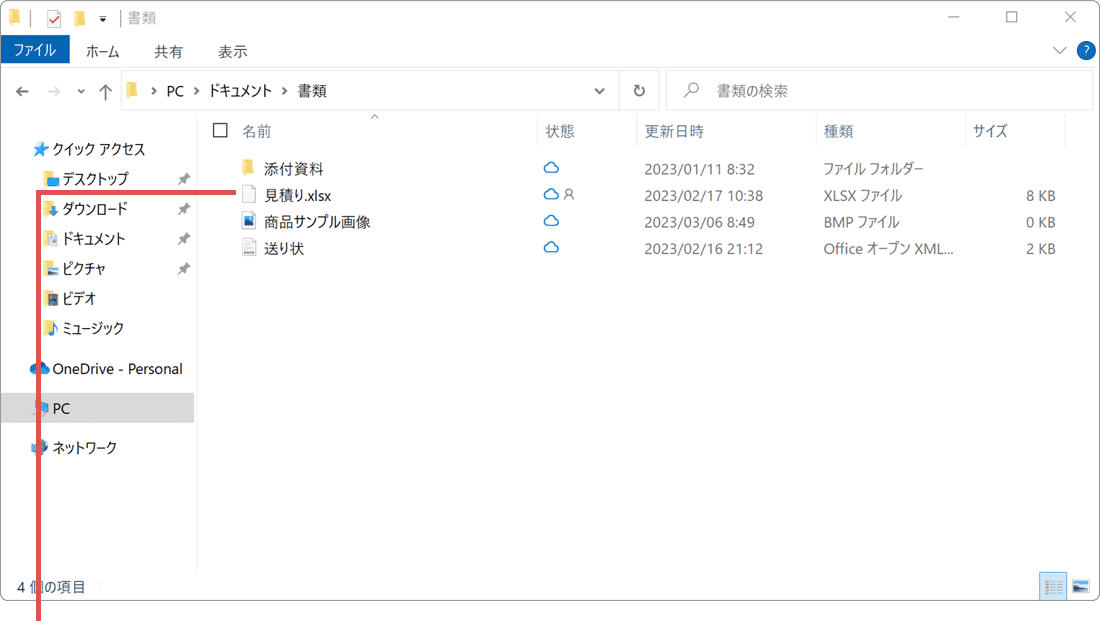This screenshot has width=1100, height=621.
Task: Expand the ribbon with the chevron
Action: pyautogui.click(x=1059, y=51)
